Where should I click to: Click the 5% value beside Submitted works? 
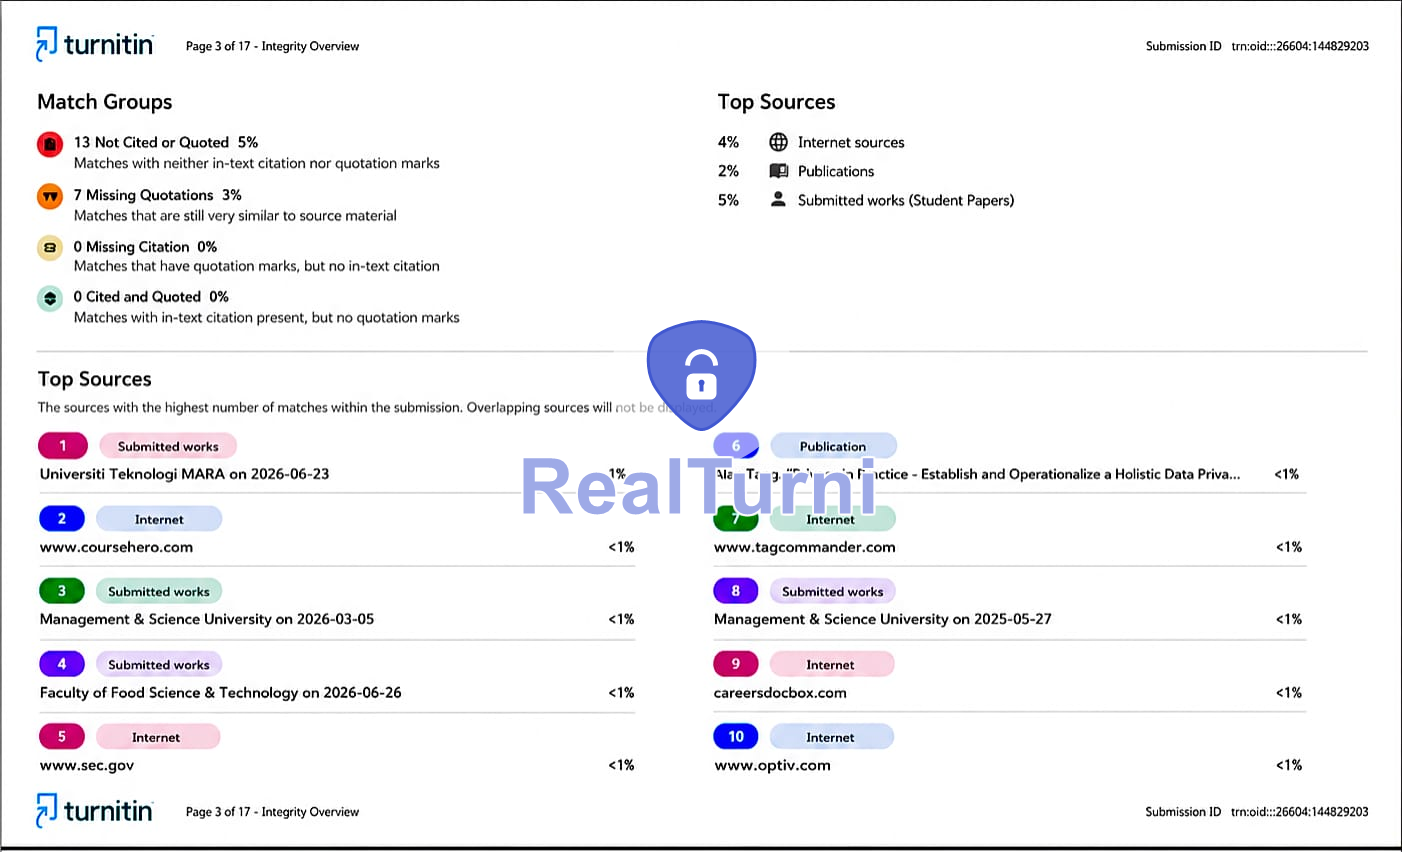[x=728, y=200]
